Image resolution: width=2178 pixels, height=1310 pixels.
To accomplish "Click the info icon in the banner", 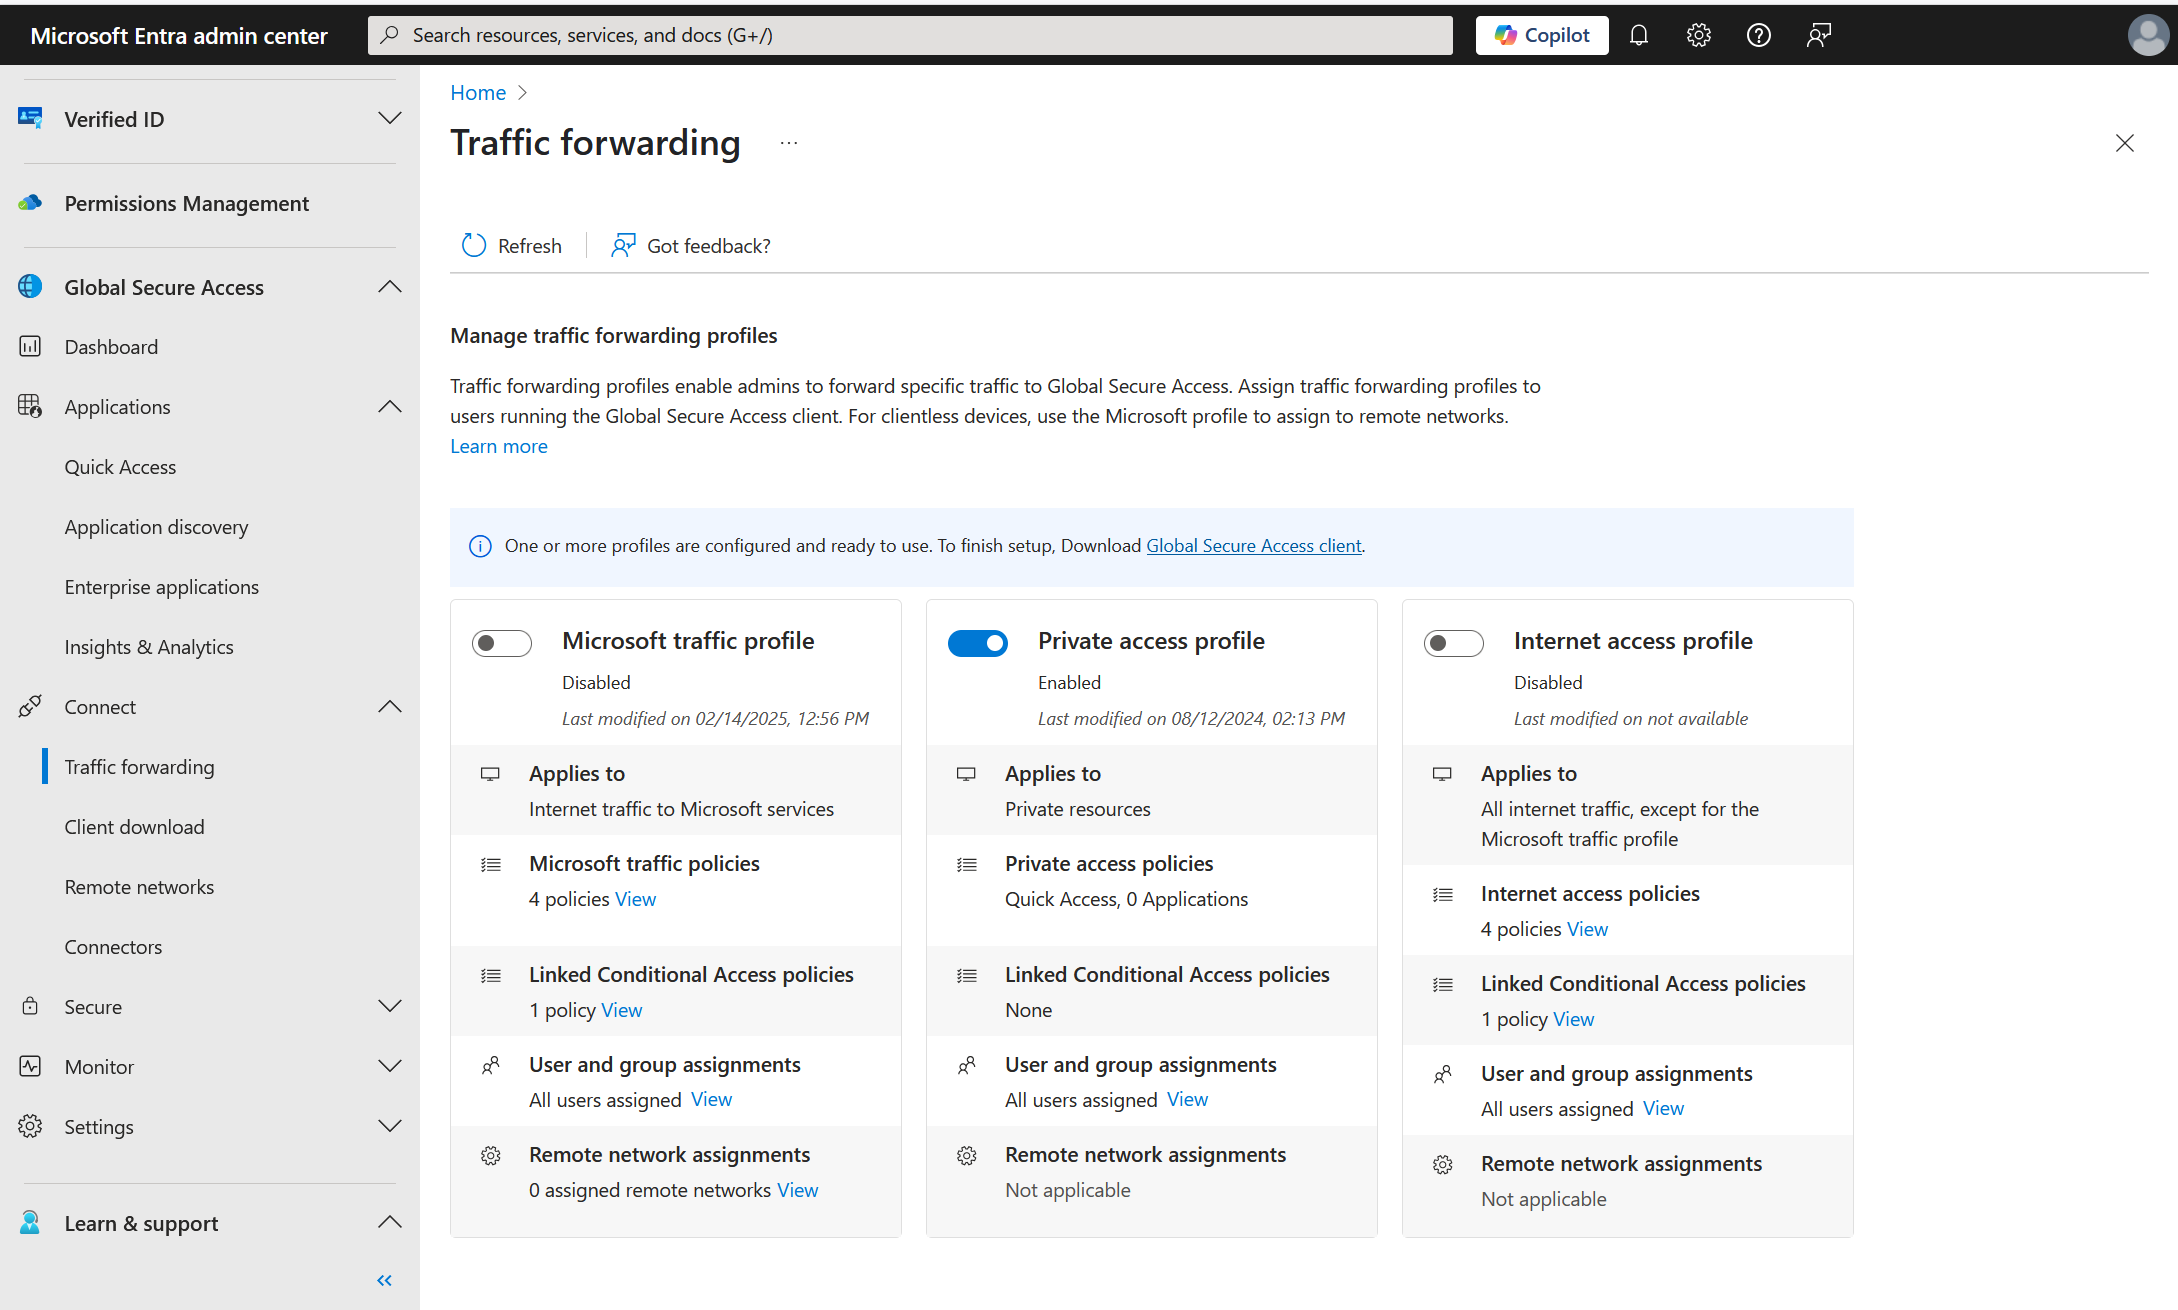I will pyautogui.click(x=480, y=546).
